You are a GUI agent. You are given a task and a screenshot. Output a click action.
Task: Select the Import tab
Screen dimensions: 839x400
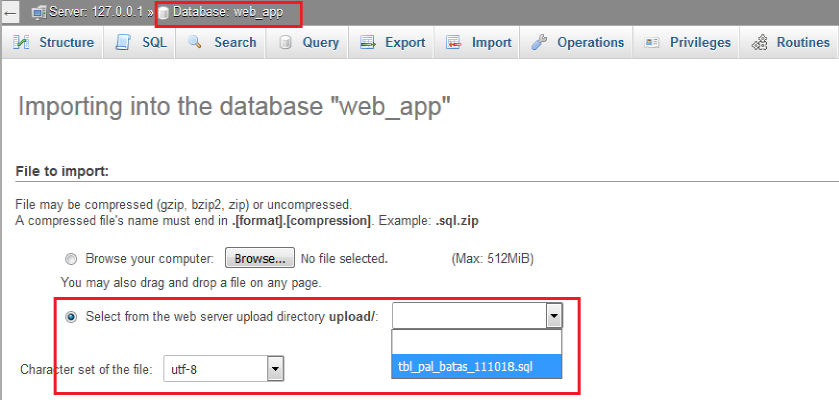(477, 43)
